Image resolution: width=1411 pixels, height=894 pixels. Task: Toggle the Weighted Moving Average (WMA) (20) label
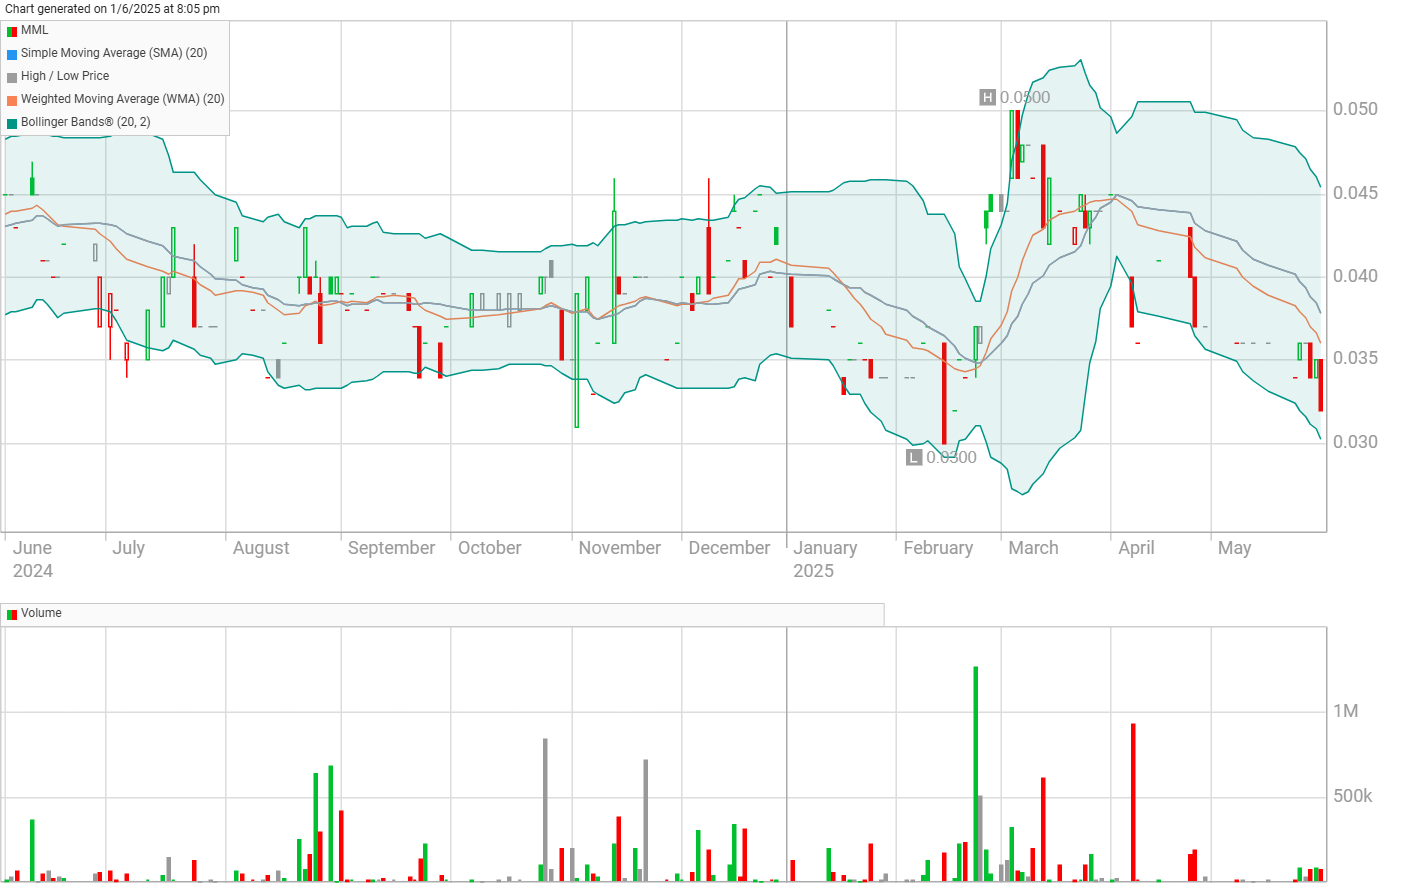pyautogui.click(x=122, y=99)
